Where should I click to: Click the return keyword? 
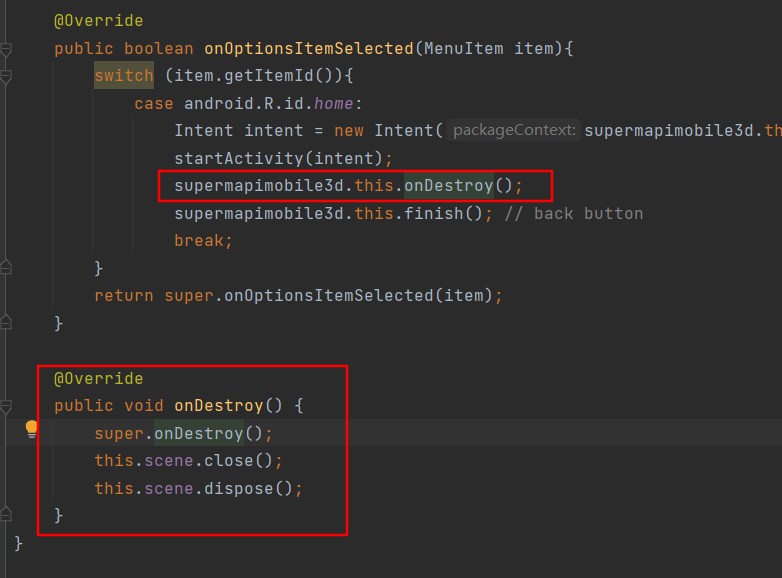[x=124, y=295]
